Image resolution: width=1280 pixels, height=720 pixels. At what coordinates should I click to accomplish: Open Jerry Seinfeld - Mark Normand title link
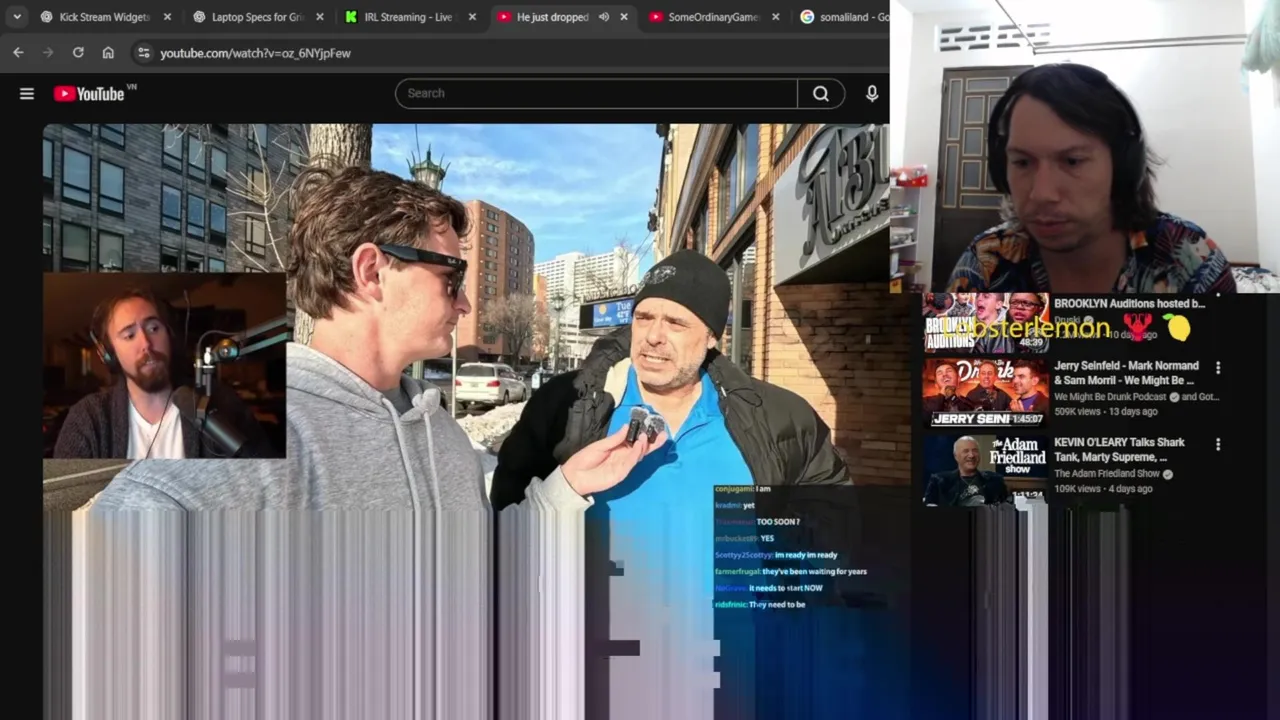1125,373
